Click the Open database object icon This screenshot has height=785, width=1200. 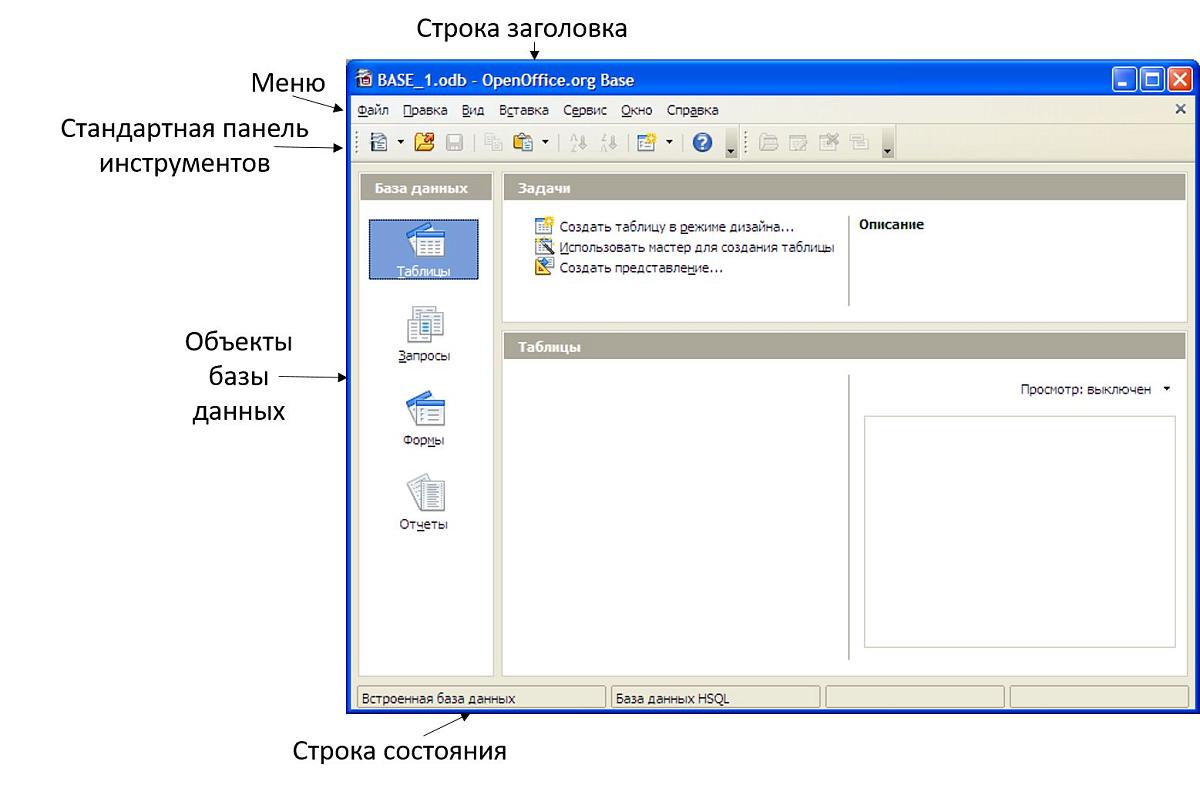[768, 143]
